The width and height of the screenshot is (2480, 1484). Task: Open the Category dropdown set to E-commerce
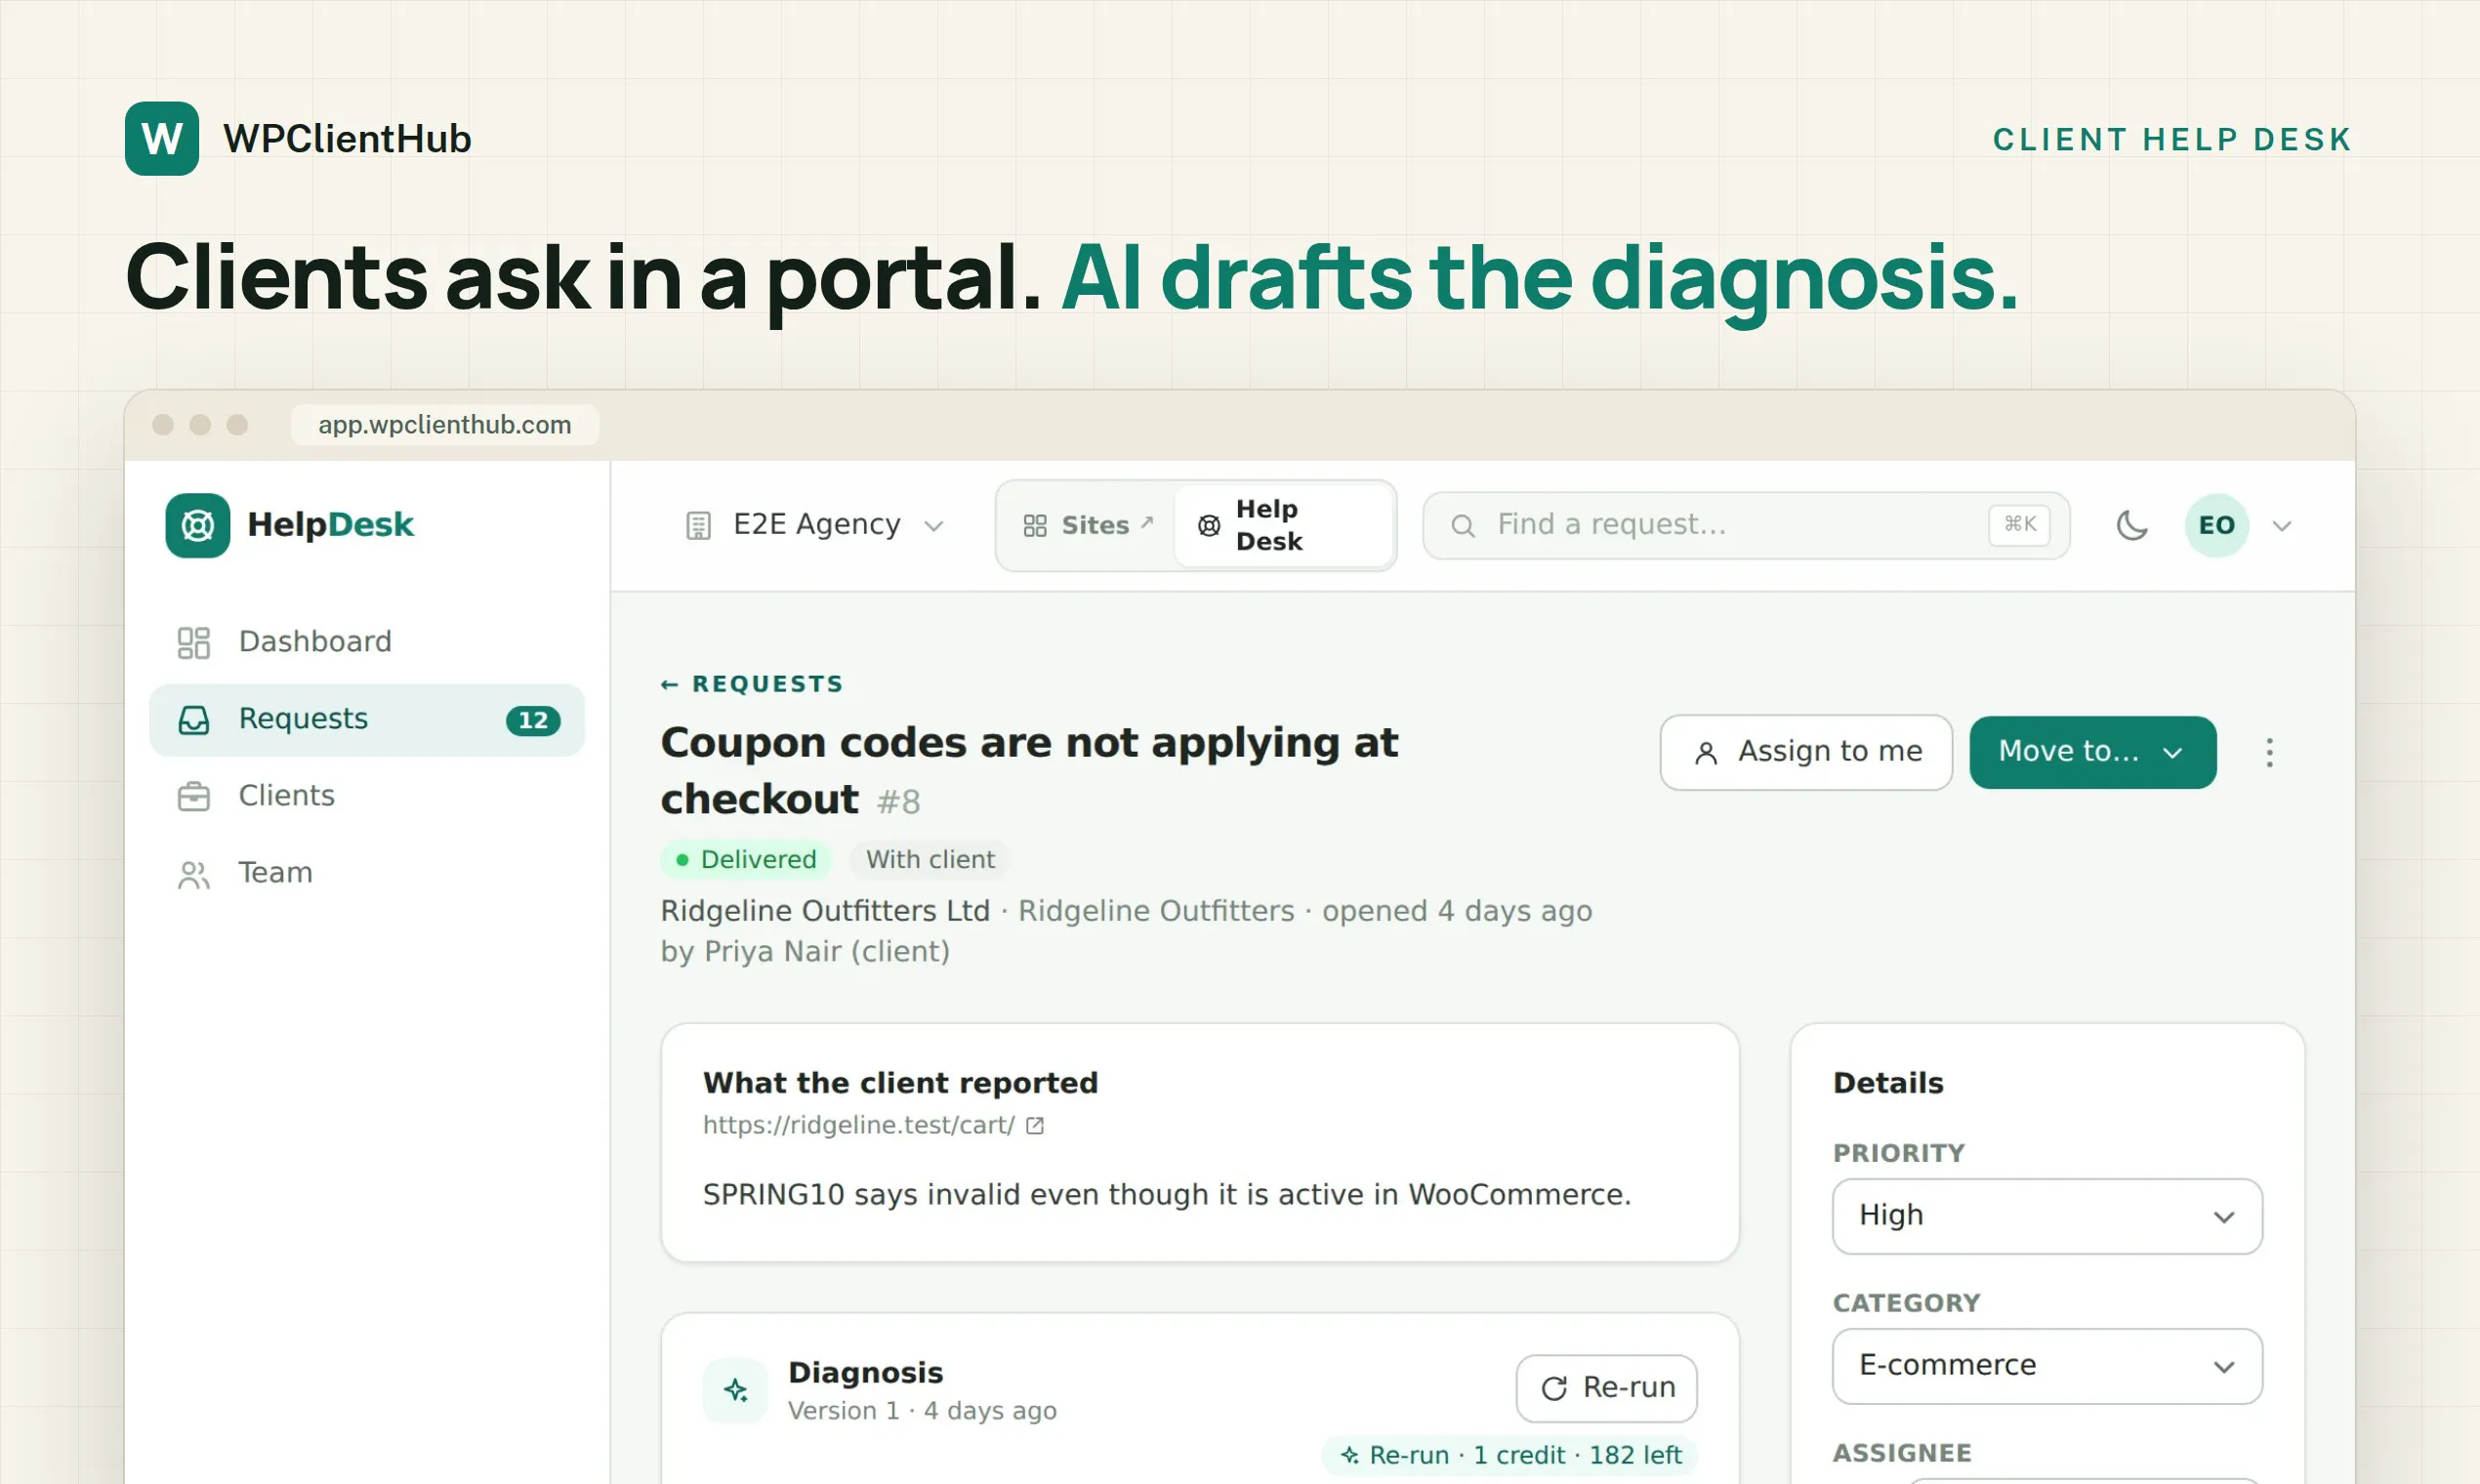click(x=2047, y=1366)
